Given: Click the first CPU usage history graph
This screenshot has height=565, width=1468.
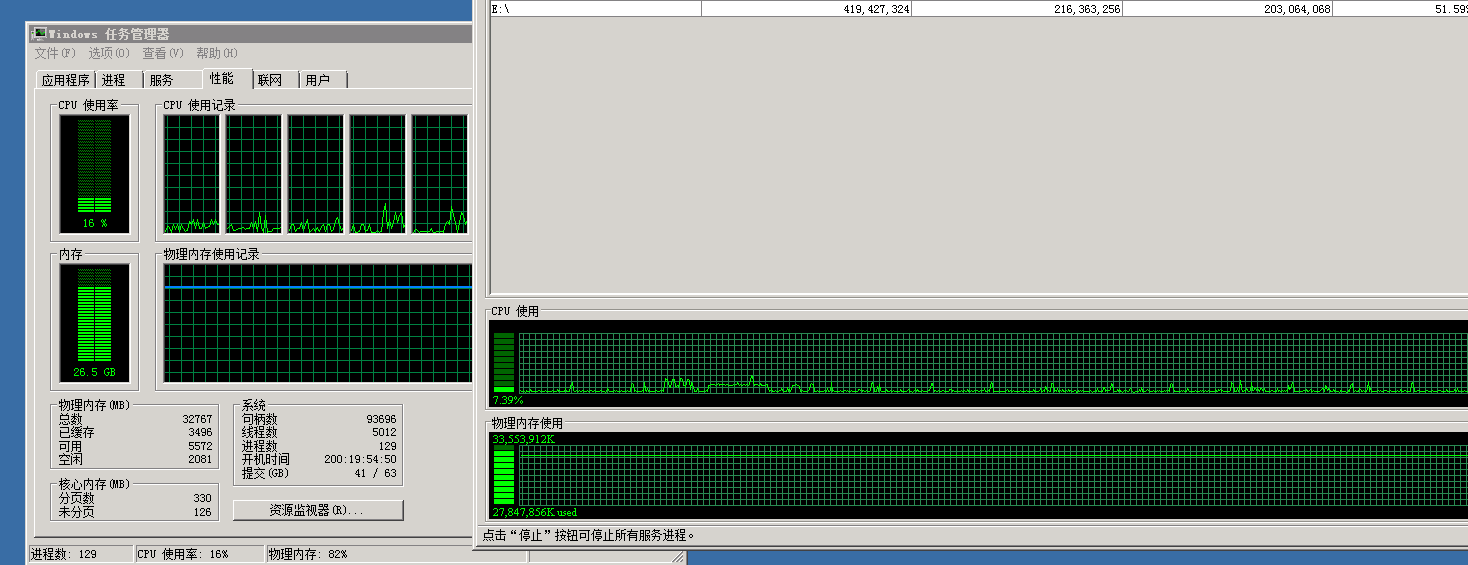Looking at the screenshot, I should click(192, 174).
